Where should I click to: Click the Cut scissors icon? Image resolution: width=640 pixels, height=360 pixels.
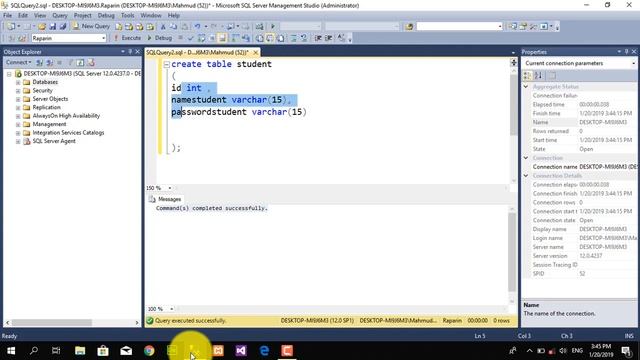tap(163, 26)
